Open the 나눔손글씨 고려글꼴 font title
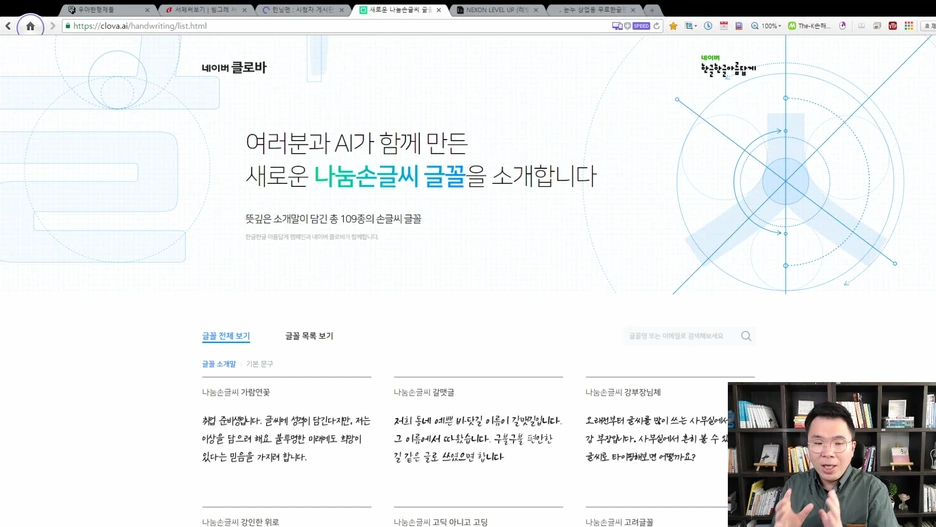Viewport: 936px width, 527px height. point(619,522)
